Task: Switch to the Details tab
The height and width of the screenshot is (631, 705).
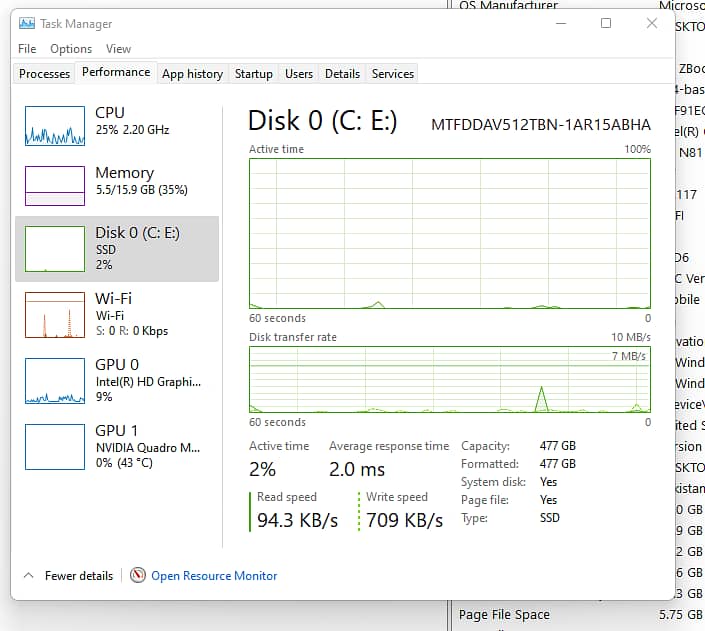Action: point(342,74)
